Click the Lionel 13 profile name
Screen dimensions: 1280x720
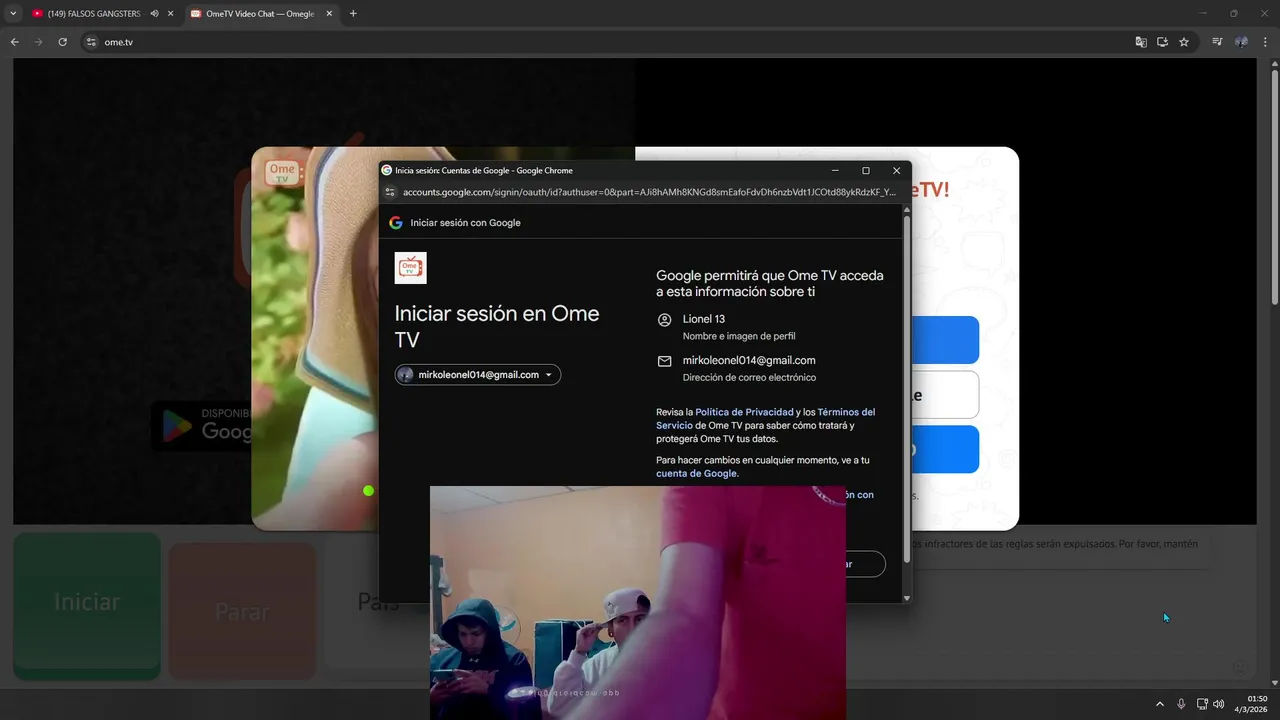coord(704,319)
